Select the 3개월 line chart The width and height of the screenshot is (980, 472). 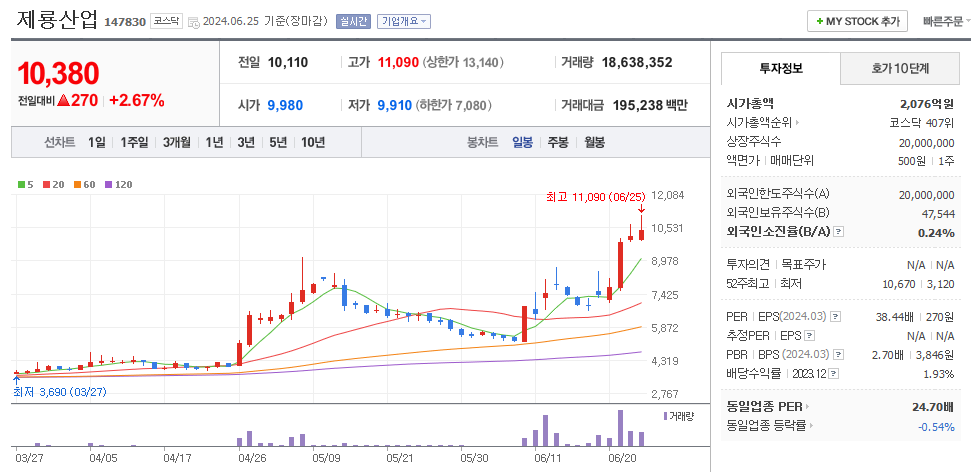click(x=176, y=142)
